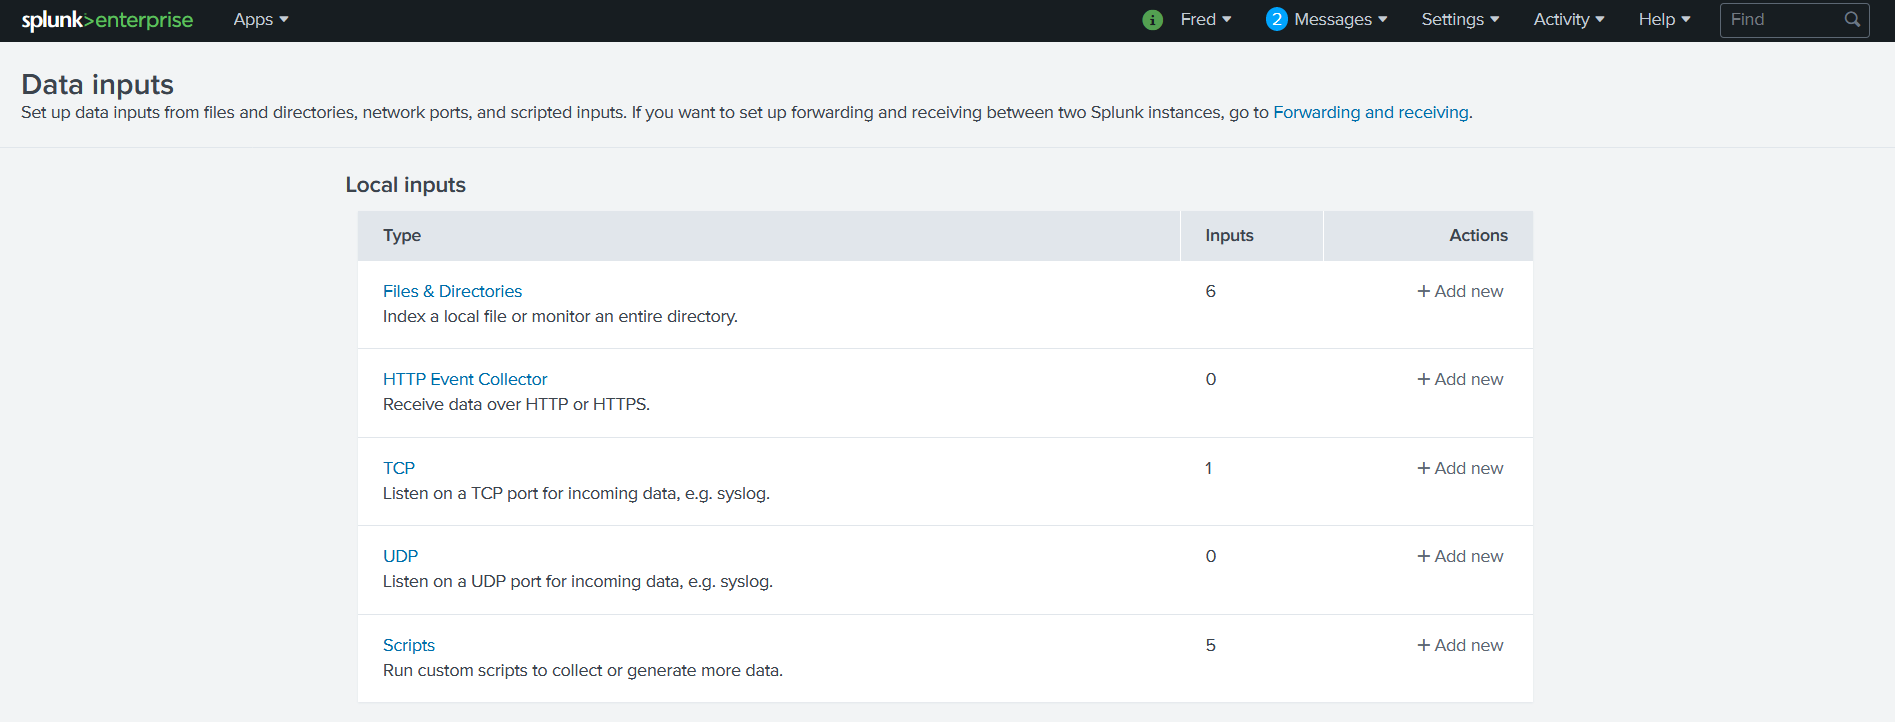
Task: Click into the Find search field
Action: tap(1782, 20)
